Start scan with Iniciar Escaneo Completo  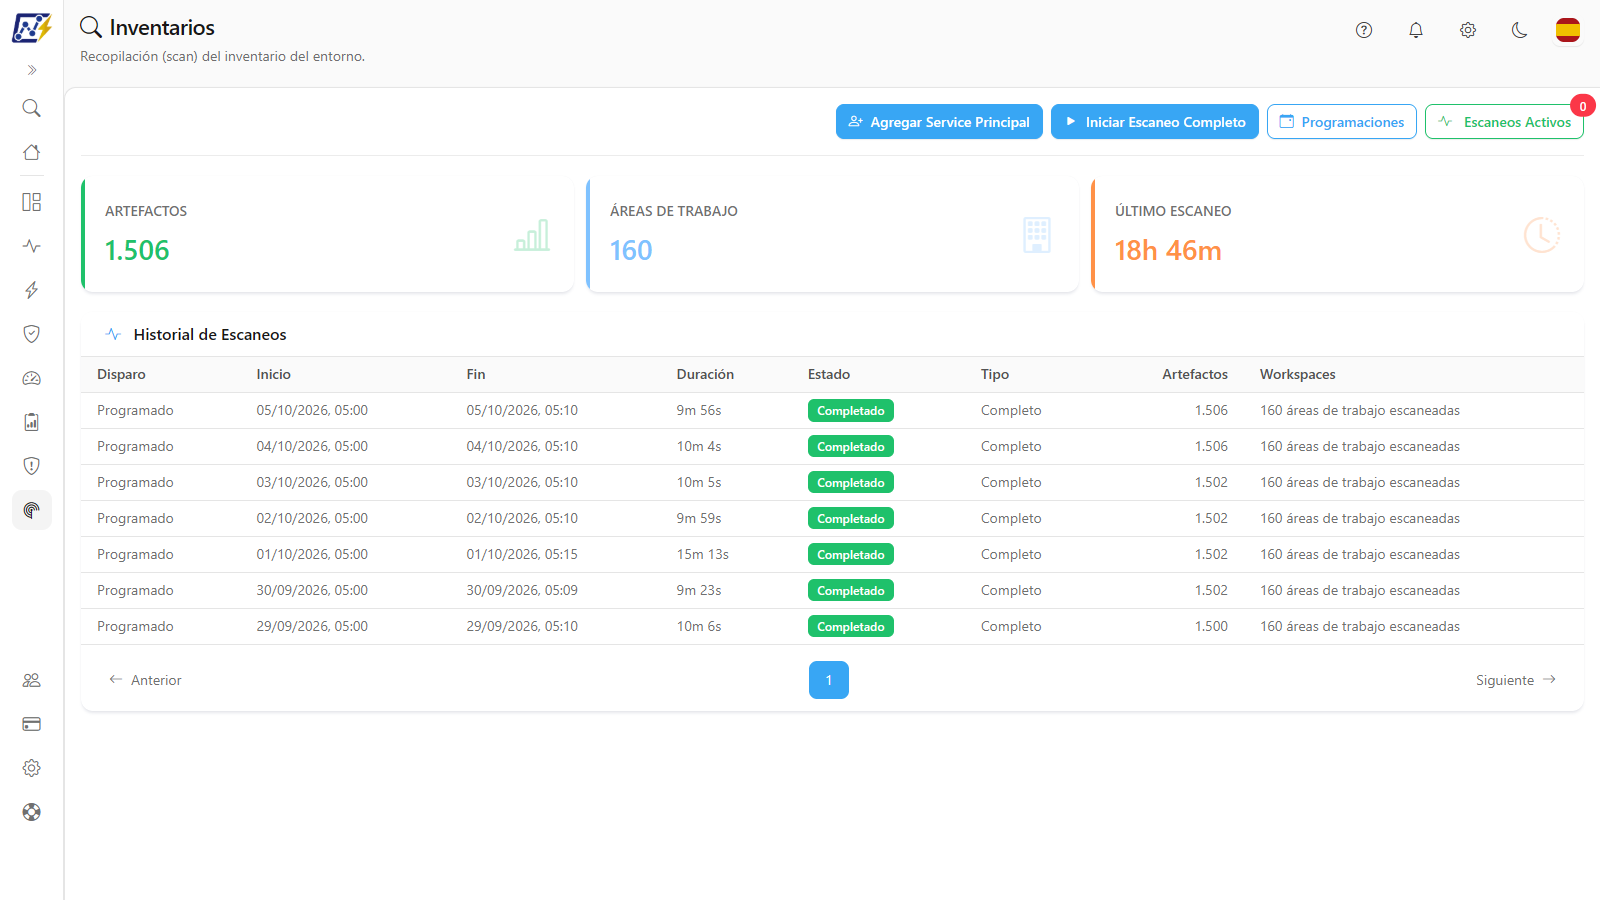point(1155,122)
